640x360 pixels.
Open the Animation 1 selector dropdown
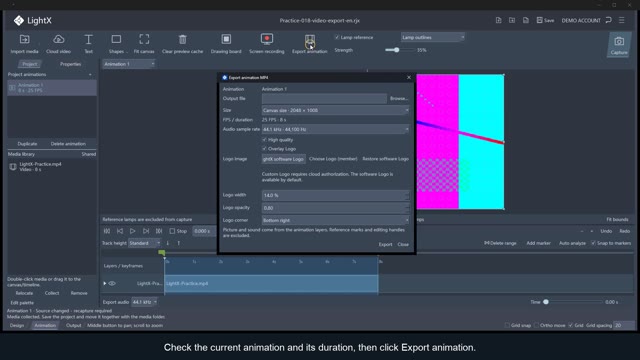129,64
